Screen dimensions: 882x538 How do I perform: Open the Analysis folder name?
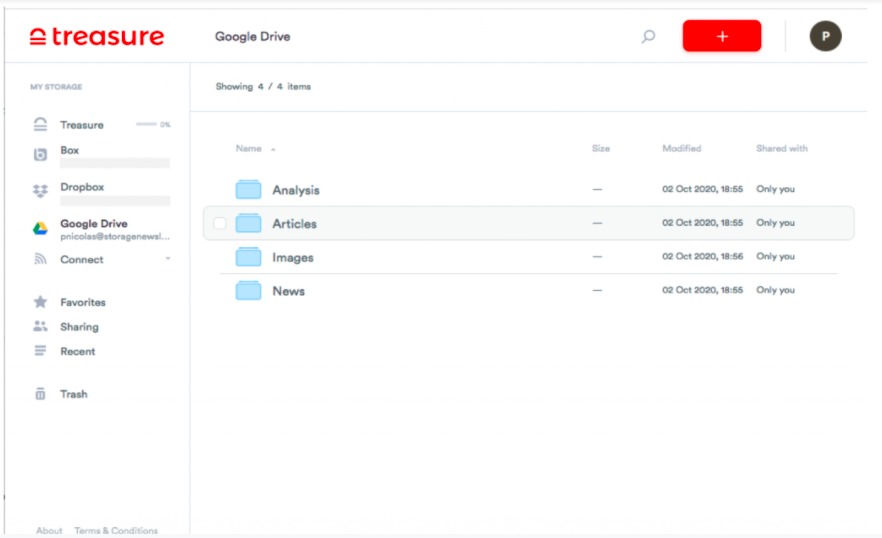[296, 190]
